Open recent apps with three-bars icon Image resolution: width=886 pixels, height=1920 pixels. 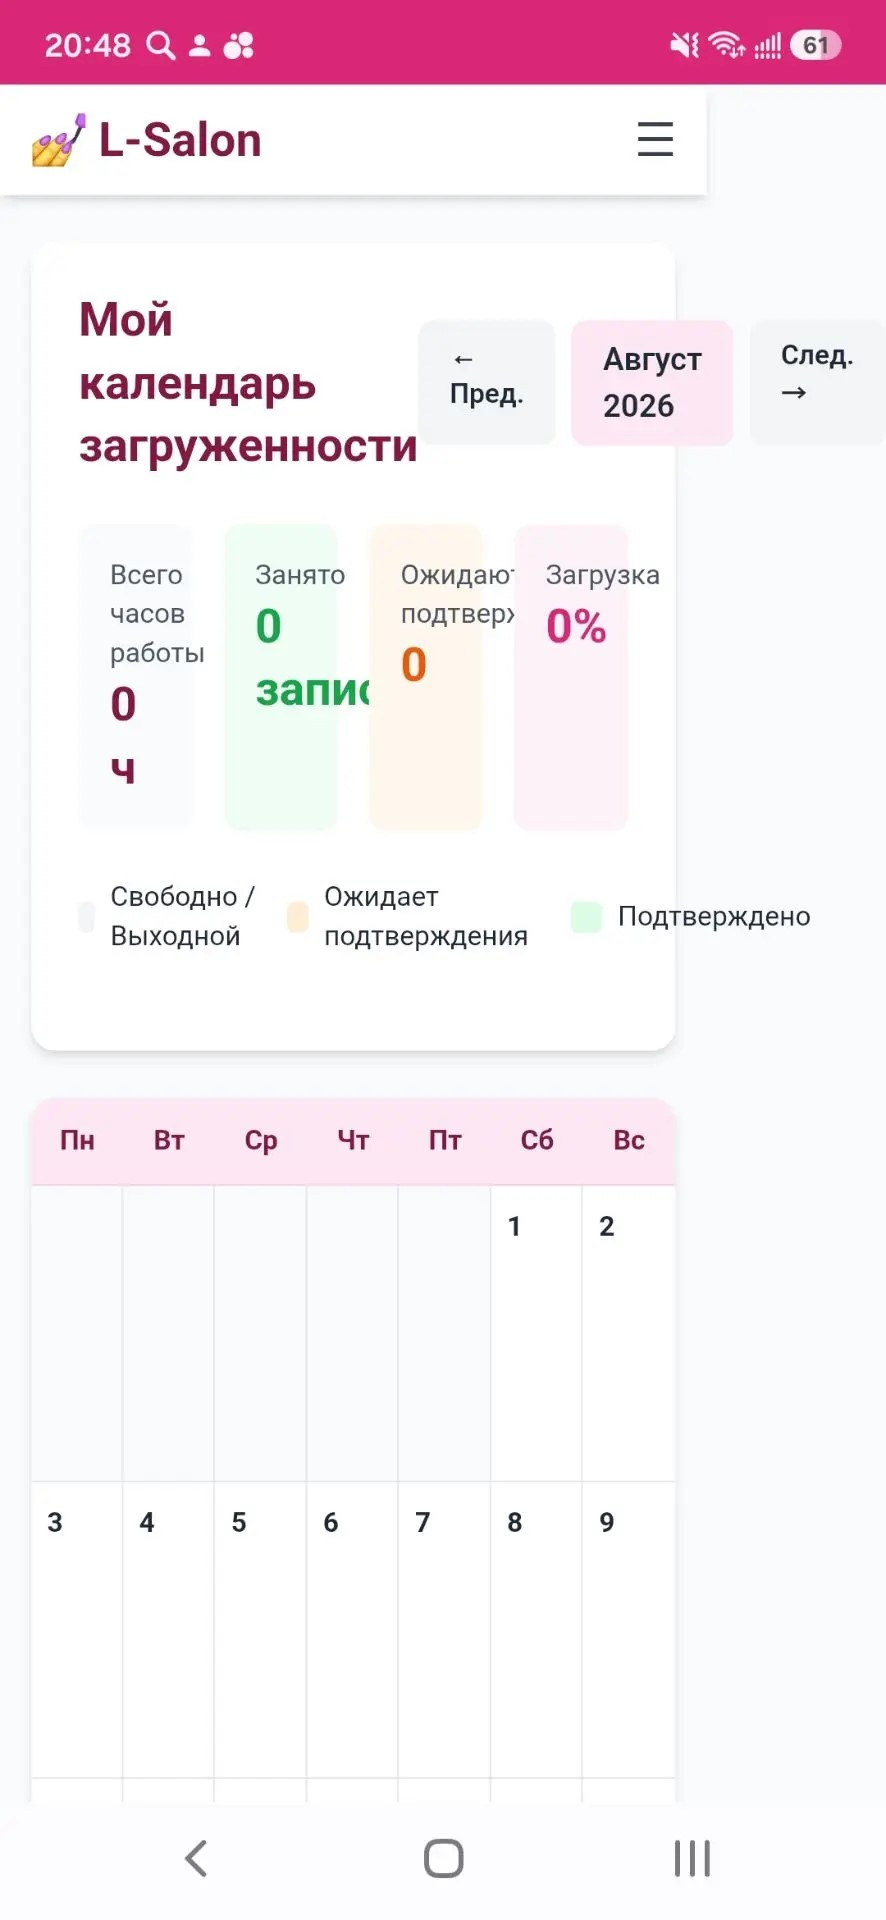pos(692,1858)
